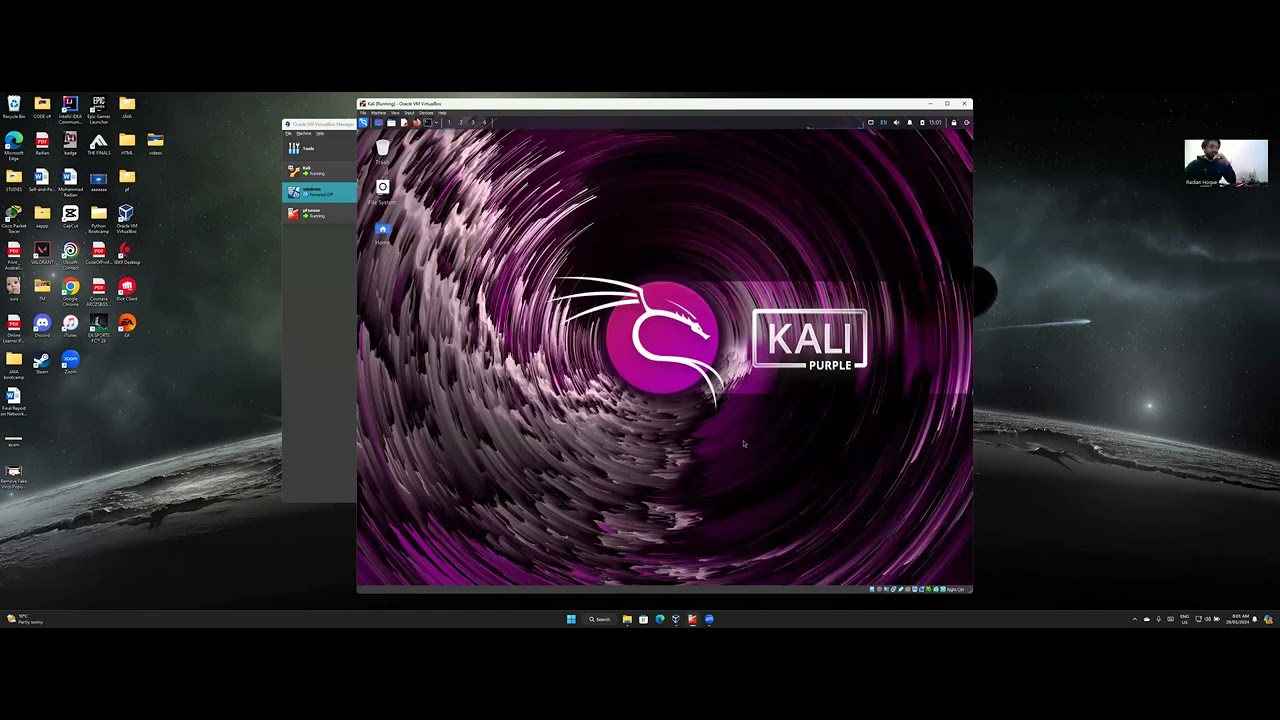This screenshot has width=1280, height=720.
Task: Click the Kali volume speaker icon
Action: point(896,122)
